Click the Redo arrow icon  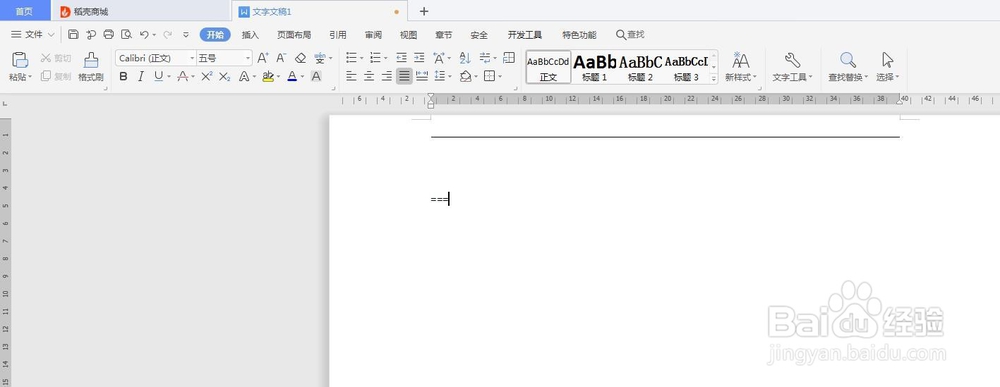[168, 34]
